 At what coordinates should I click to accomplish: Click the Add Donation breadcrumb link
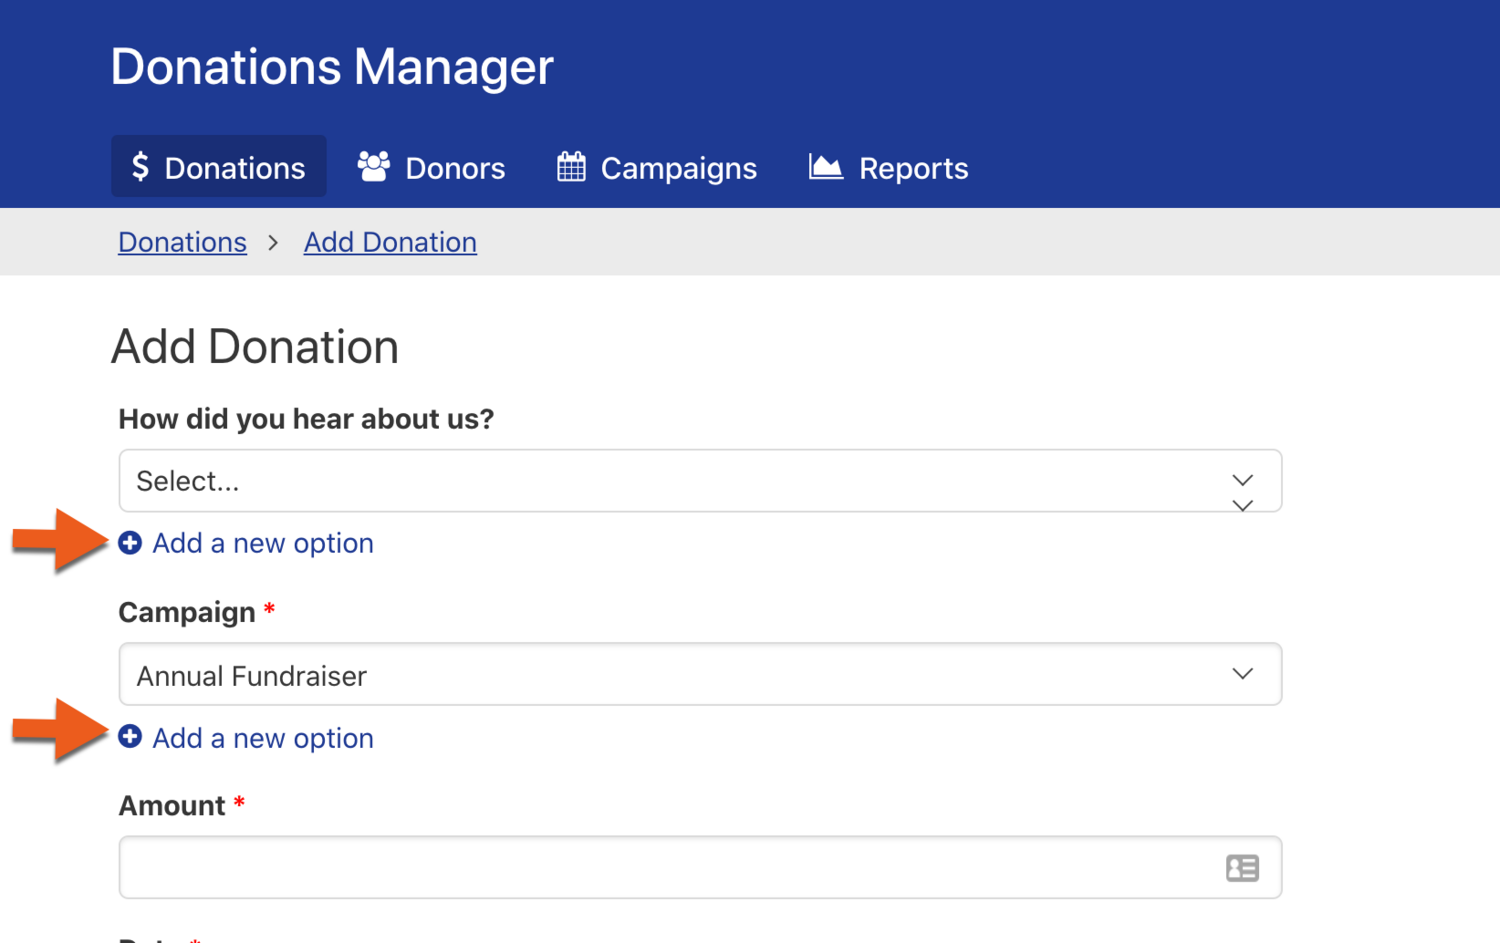click(x=390, y=242)
